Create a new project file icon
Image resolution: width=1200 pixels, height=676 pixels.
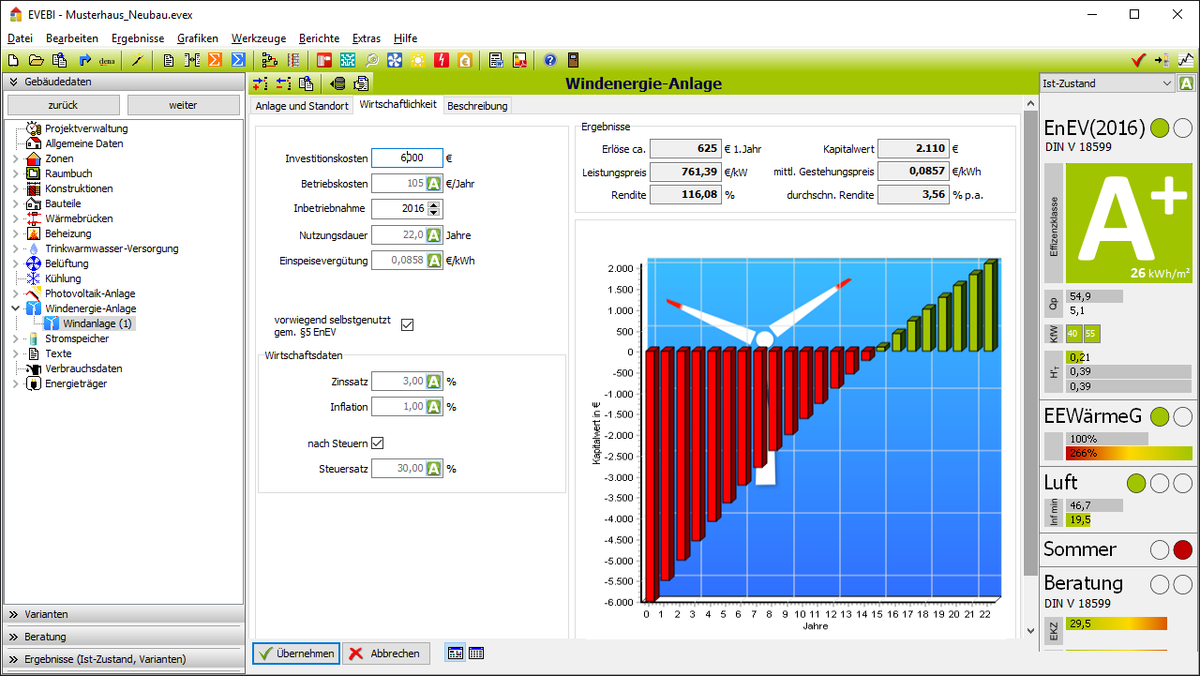coord(12,60)
